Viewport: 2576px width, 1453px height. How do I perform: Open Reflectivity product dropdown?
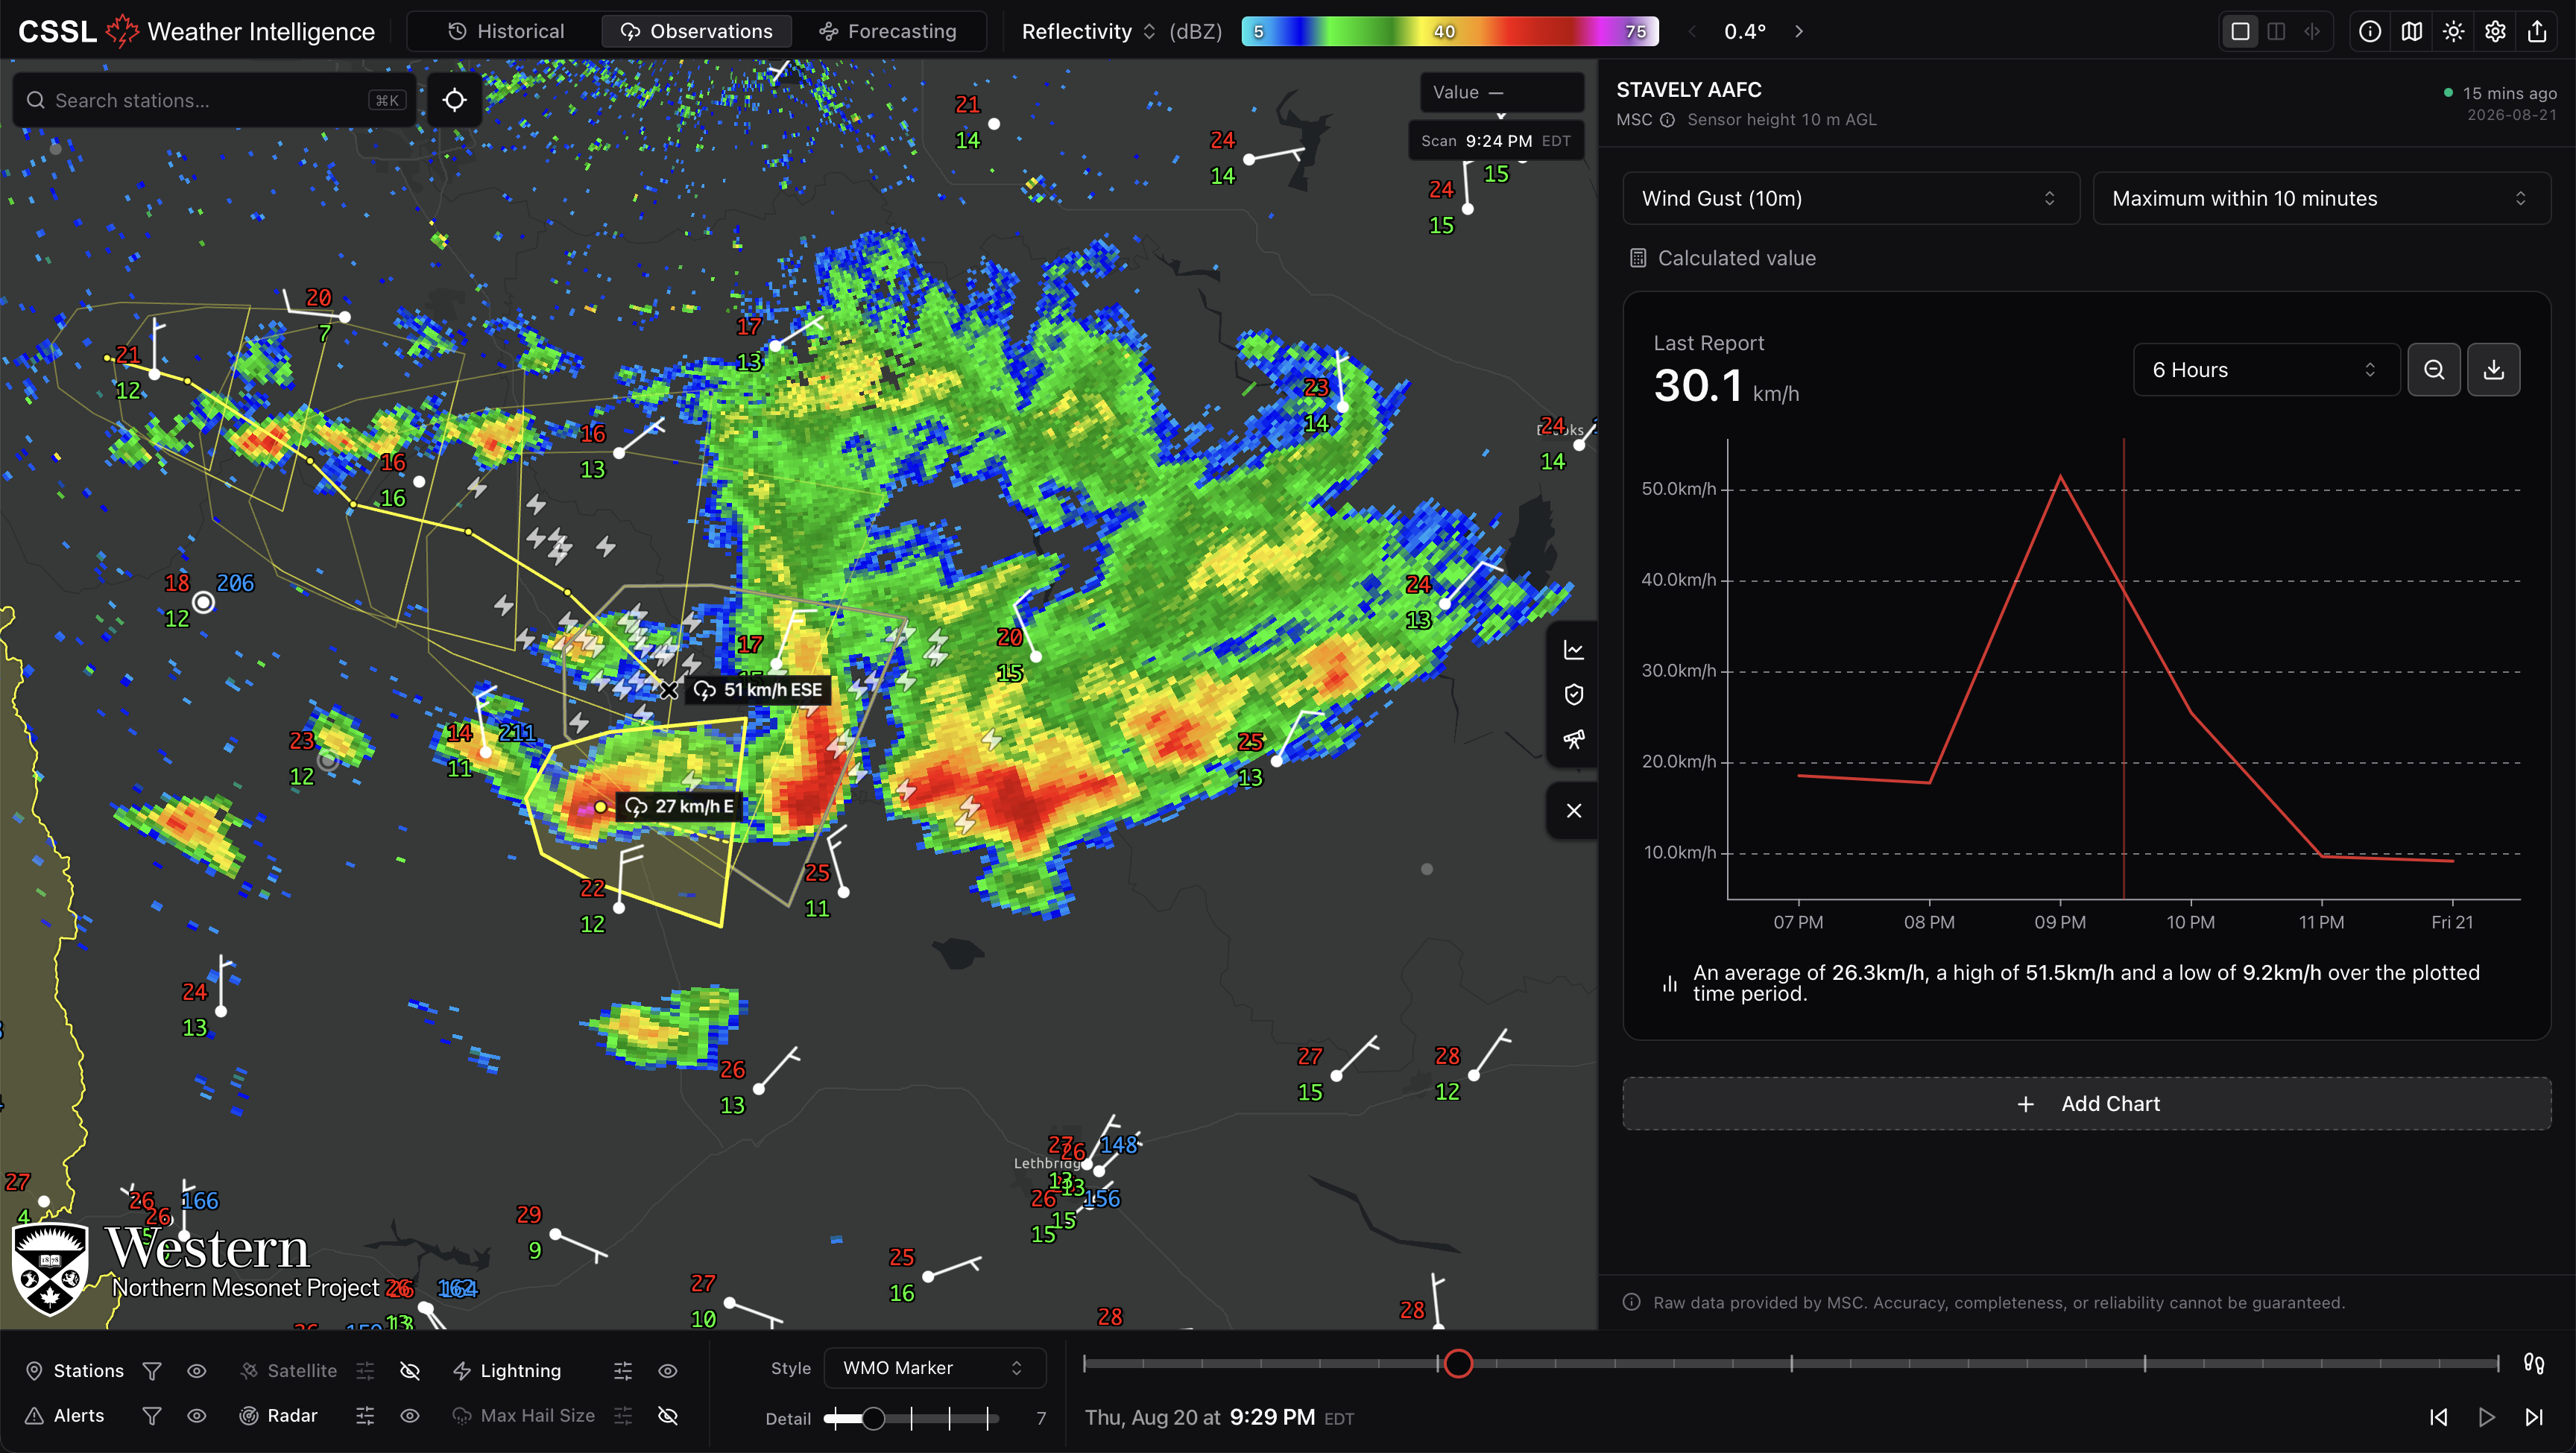(1088, 31)
